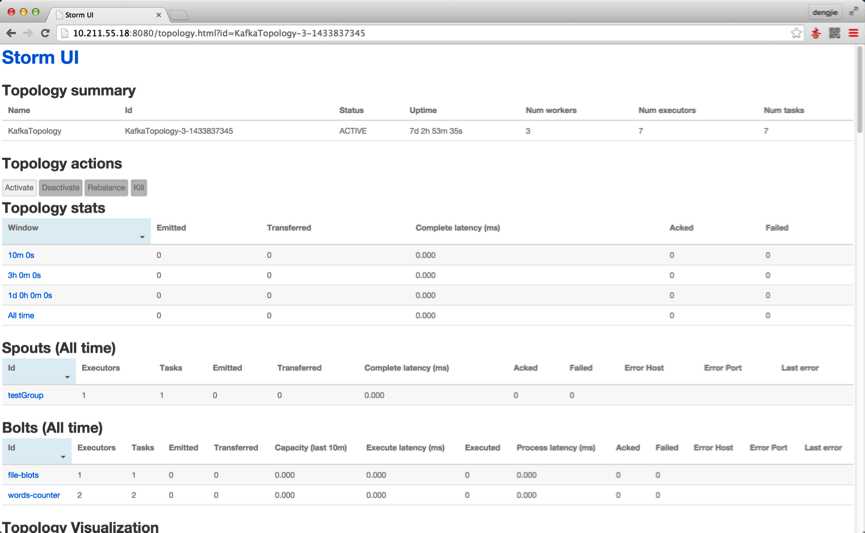Viewport: 865px width, 533px height.
Task: Click the Kill topology button
Action: pyautogui.click(x=138, y=188)
